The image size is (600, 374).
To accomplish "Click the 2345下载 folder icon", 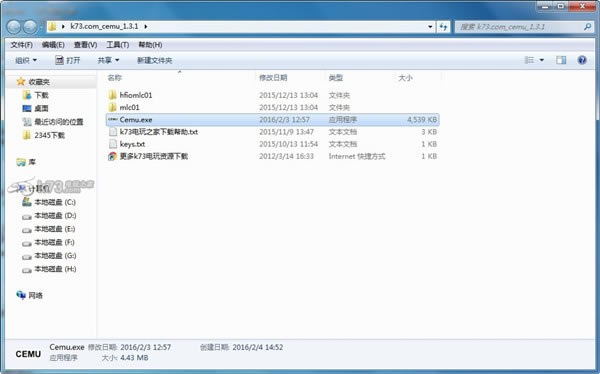I will tap(27, 135).
